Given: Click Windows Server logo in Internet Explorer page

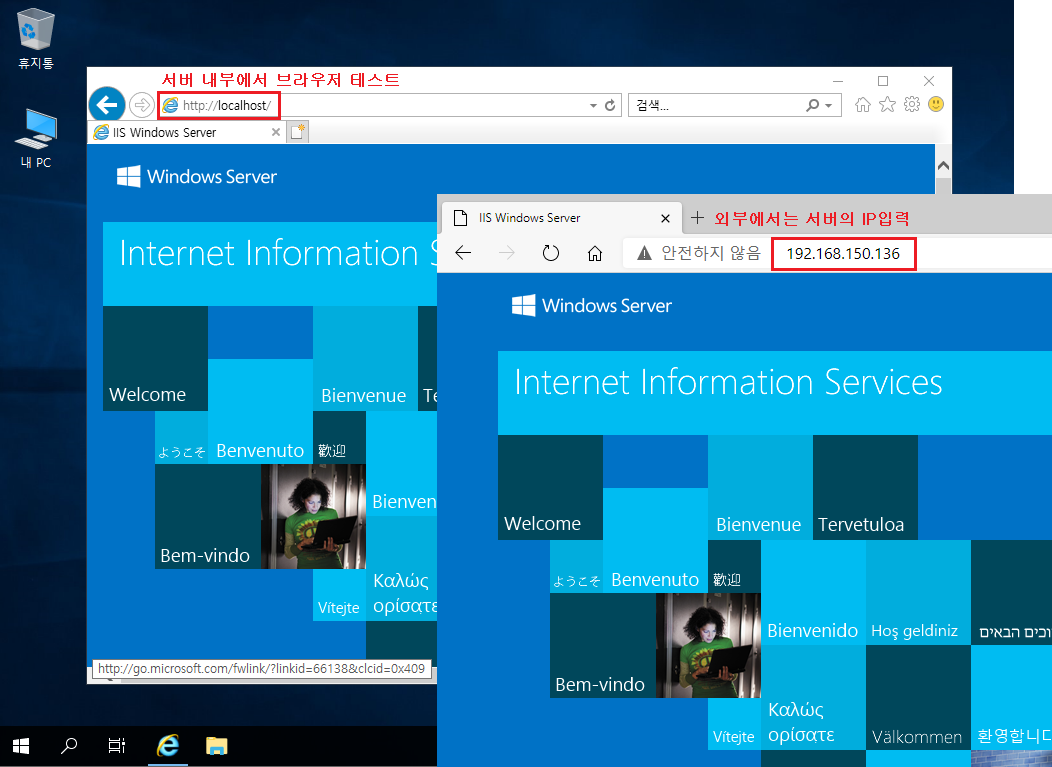Looking at the screenshot, I should pyautogui.click(x=197, y=176).
